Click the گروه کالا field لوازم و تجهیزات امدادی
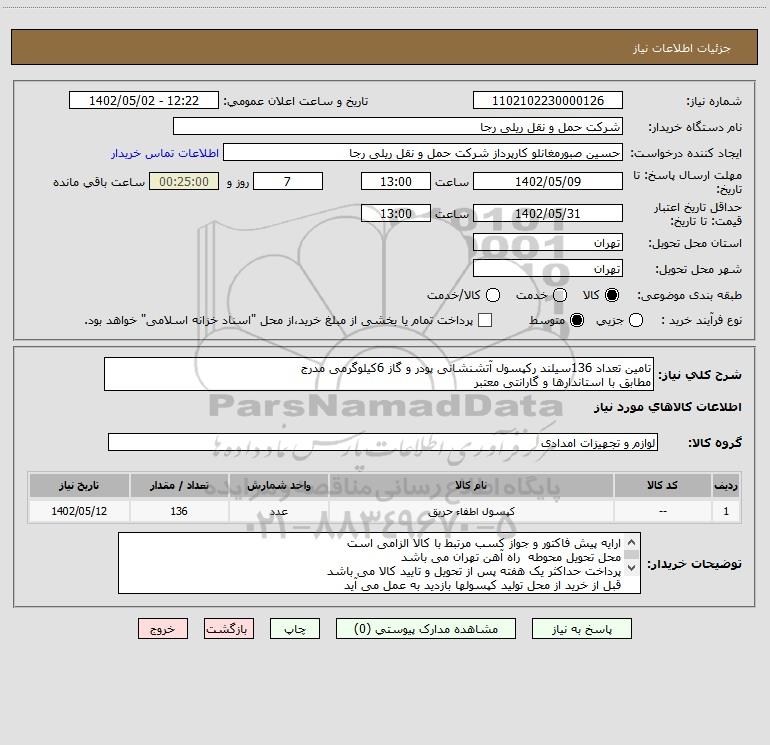 (383, 442)
